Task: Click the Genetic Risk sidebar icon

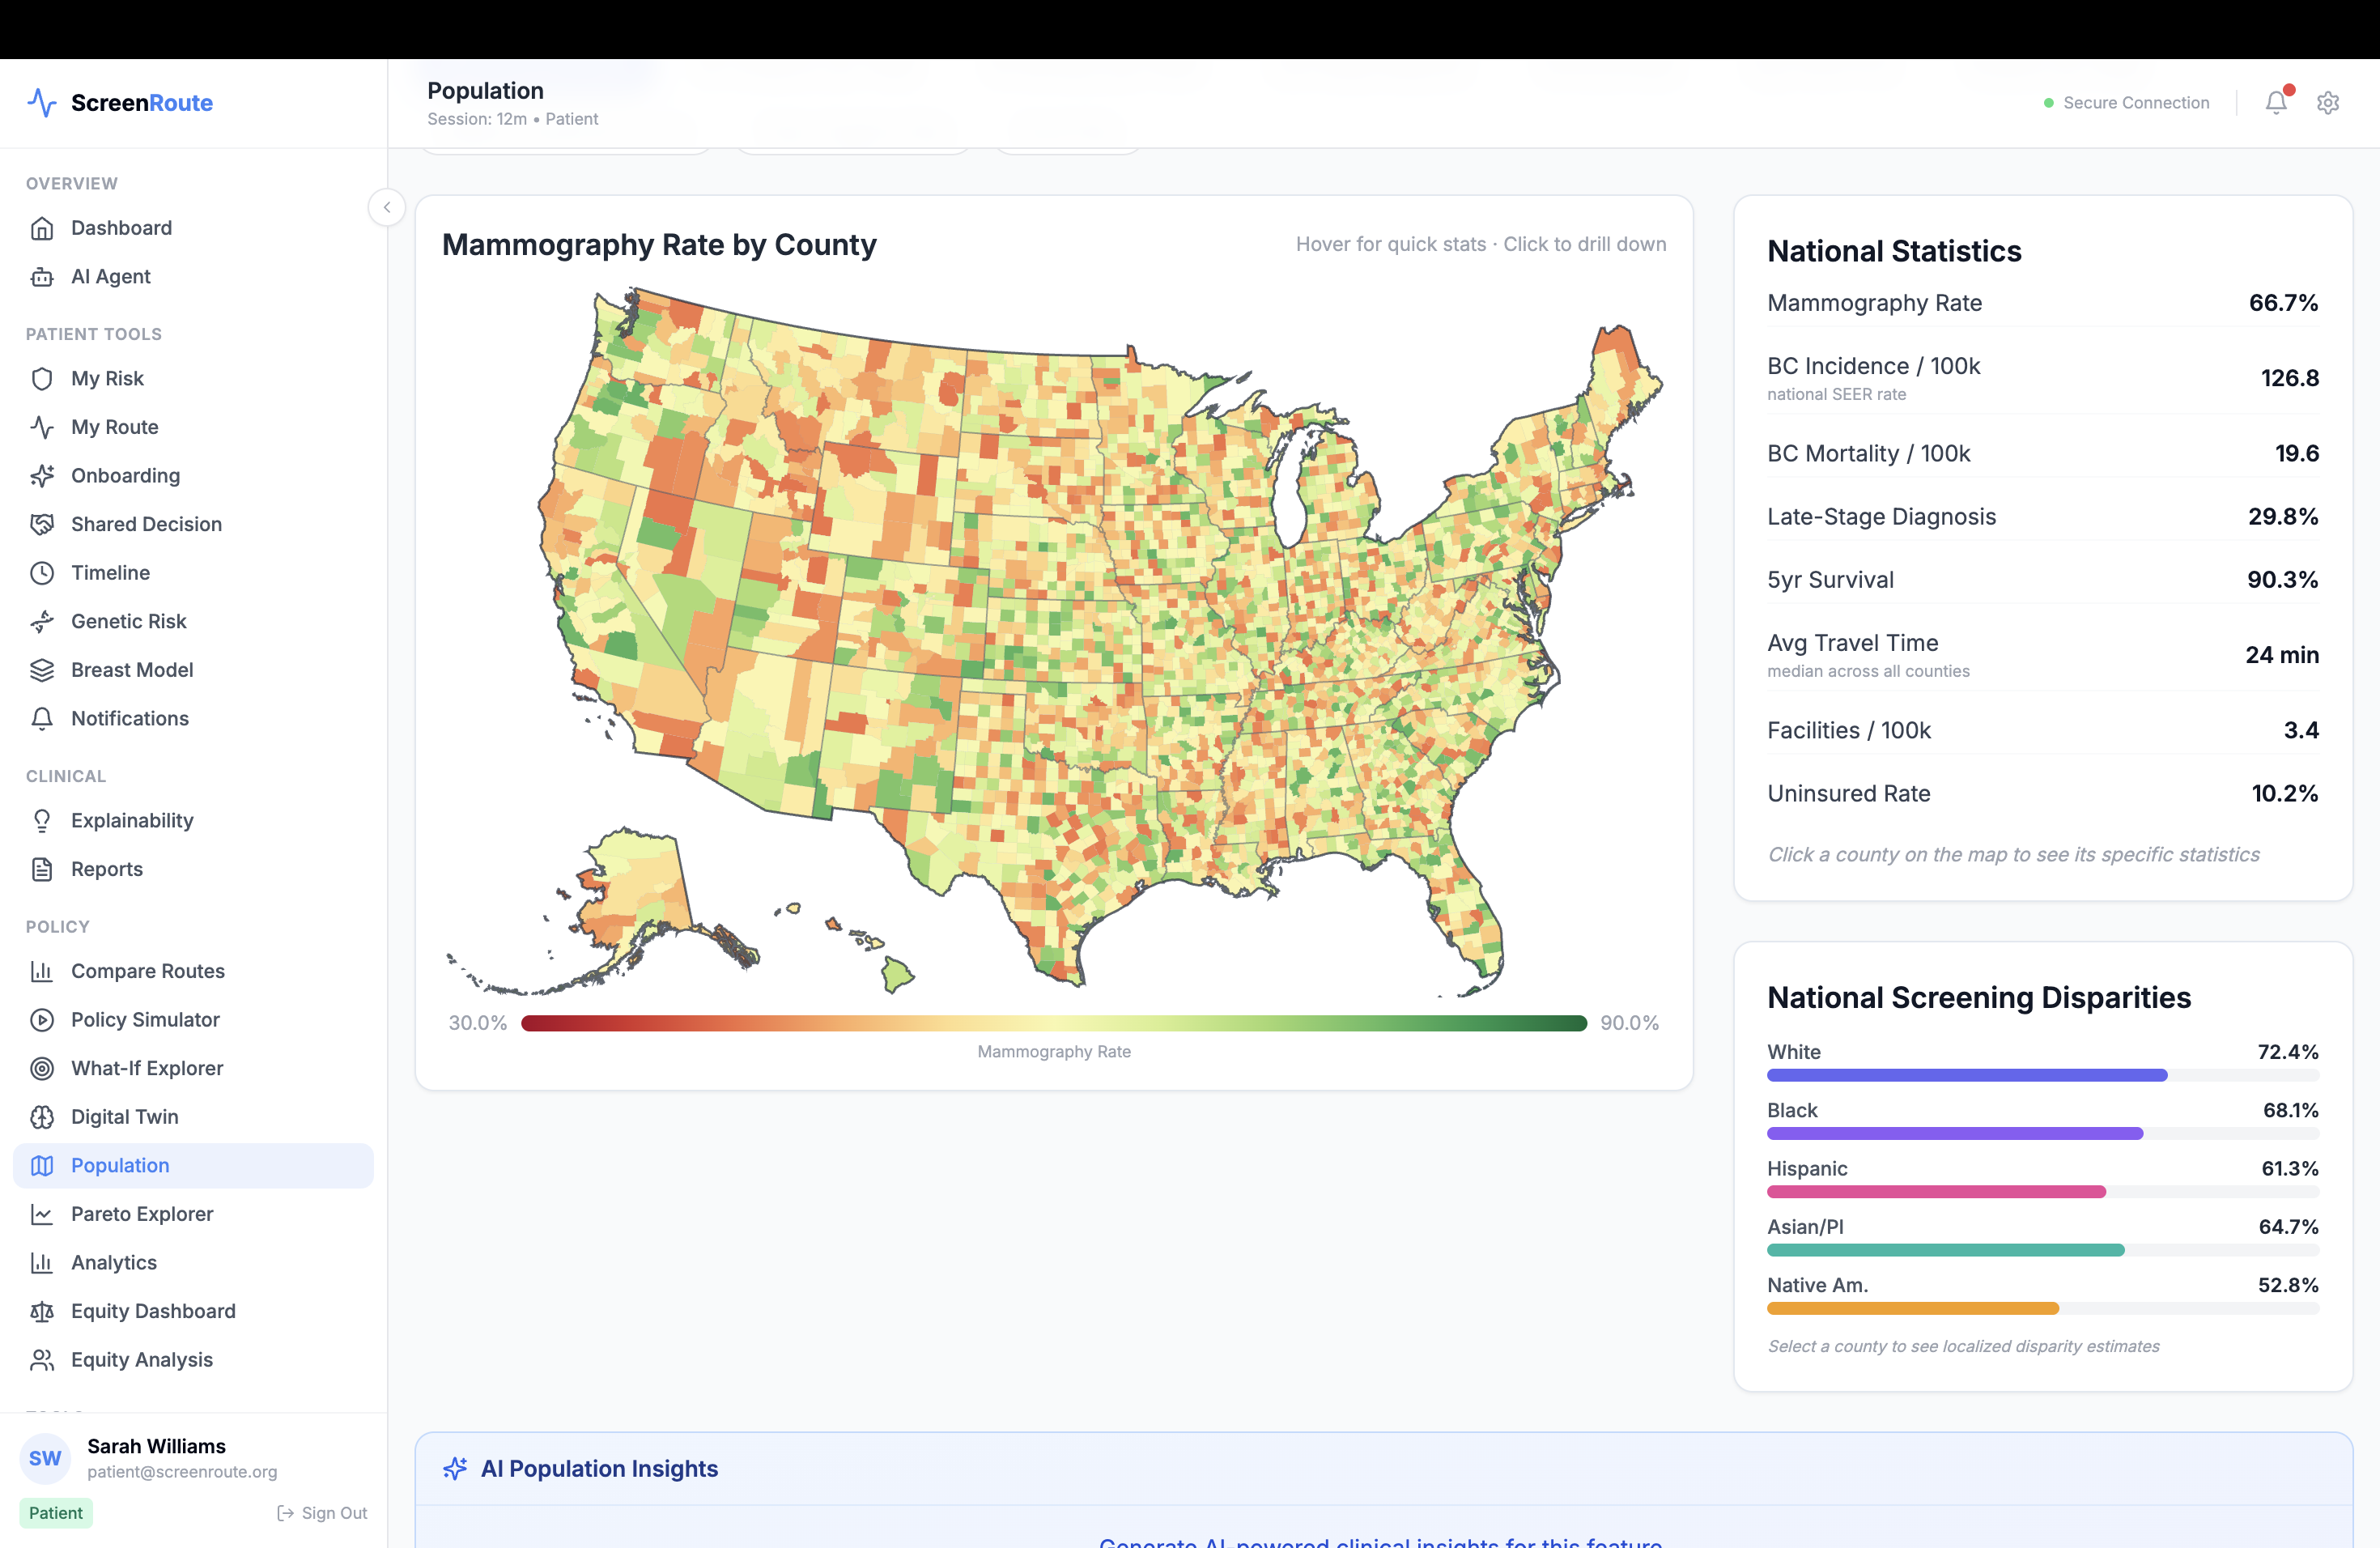Action: (x=42, y=622)
